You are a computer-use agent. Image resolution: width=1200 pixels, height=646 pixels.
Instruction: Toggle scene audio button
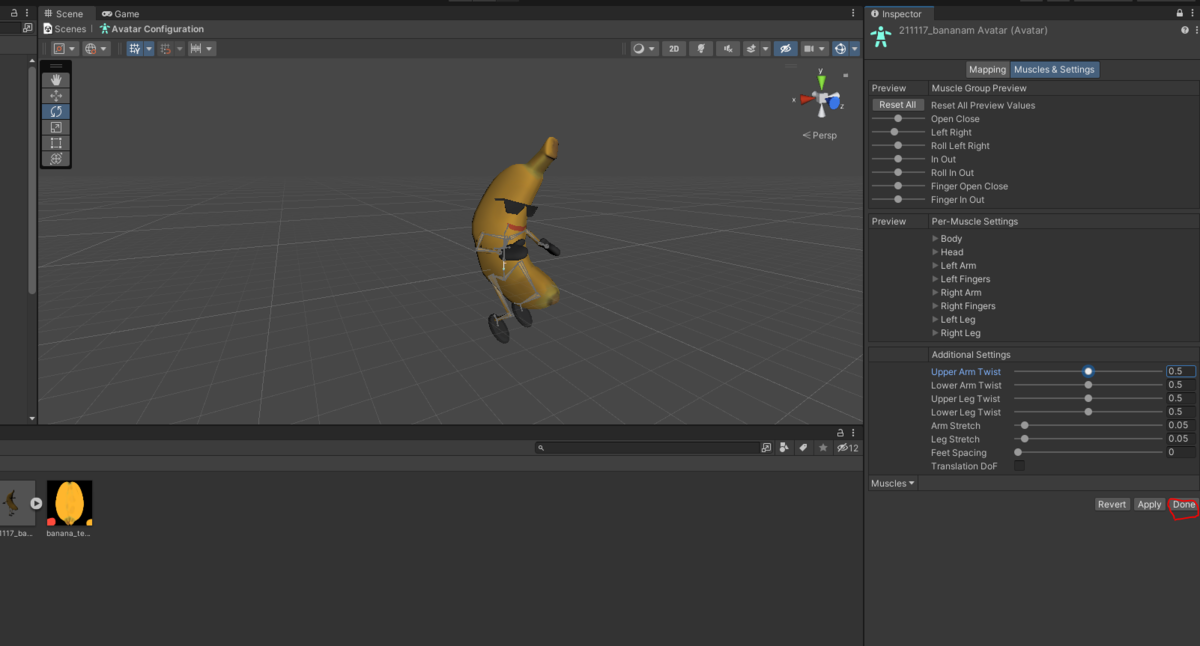point(729,49)
